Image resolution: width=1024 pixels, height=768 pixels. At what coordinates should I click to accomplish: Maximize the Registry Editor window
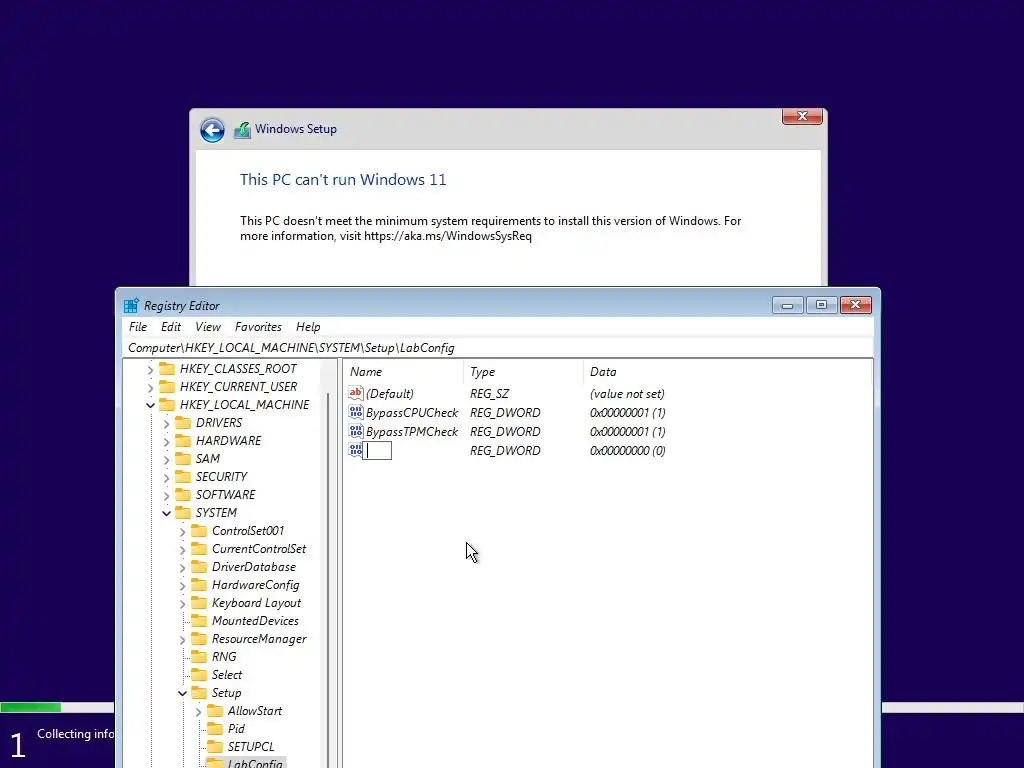pos(822,305)
